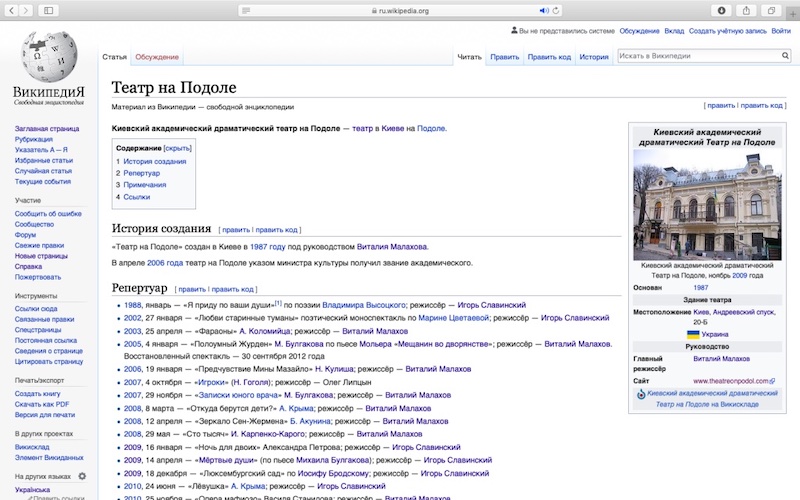This screenshot has width=800, height=500.
Task: Edit Репертуар section via править link
Action: click(192, 289)
